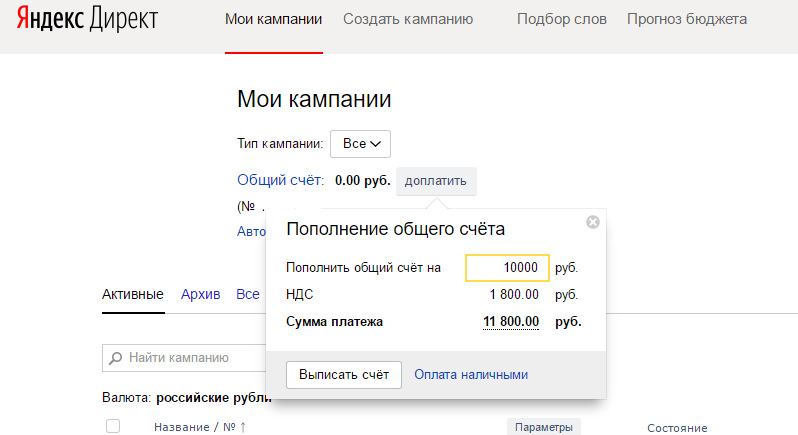
Task: Open Прогноз бюджета page
Action: (687, 19)
